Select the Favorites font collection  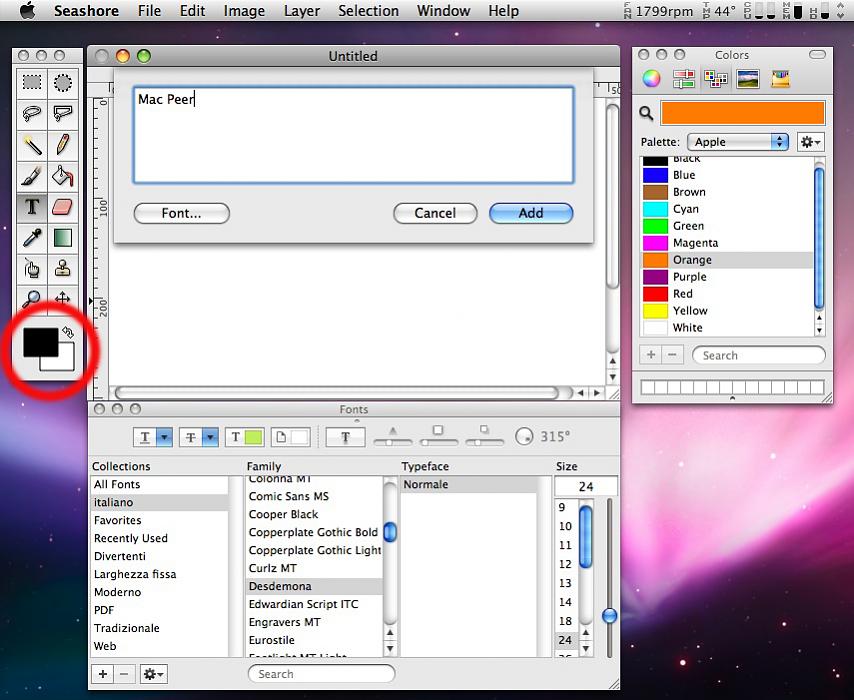(160, 520)
